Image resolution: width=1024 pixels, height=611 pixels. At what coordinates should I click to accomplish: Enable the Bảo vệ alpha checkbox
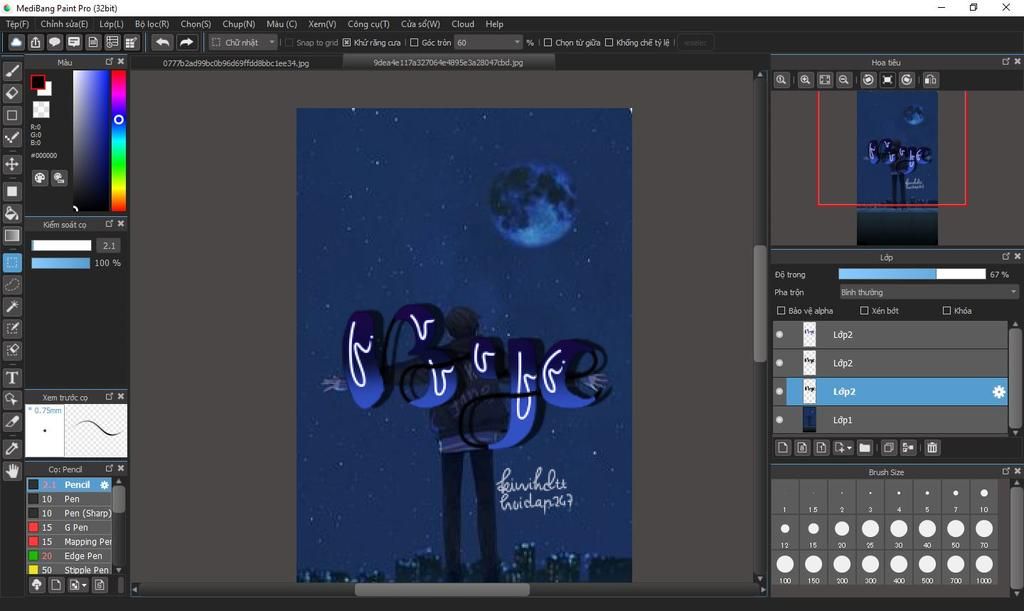(781, 311)
